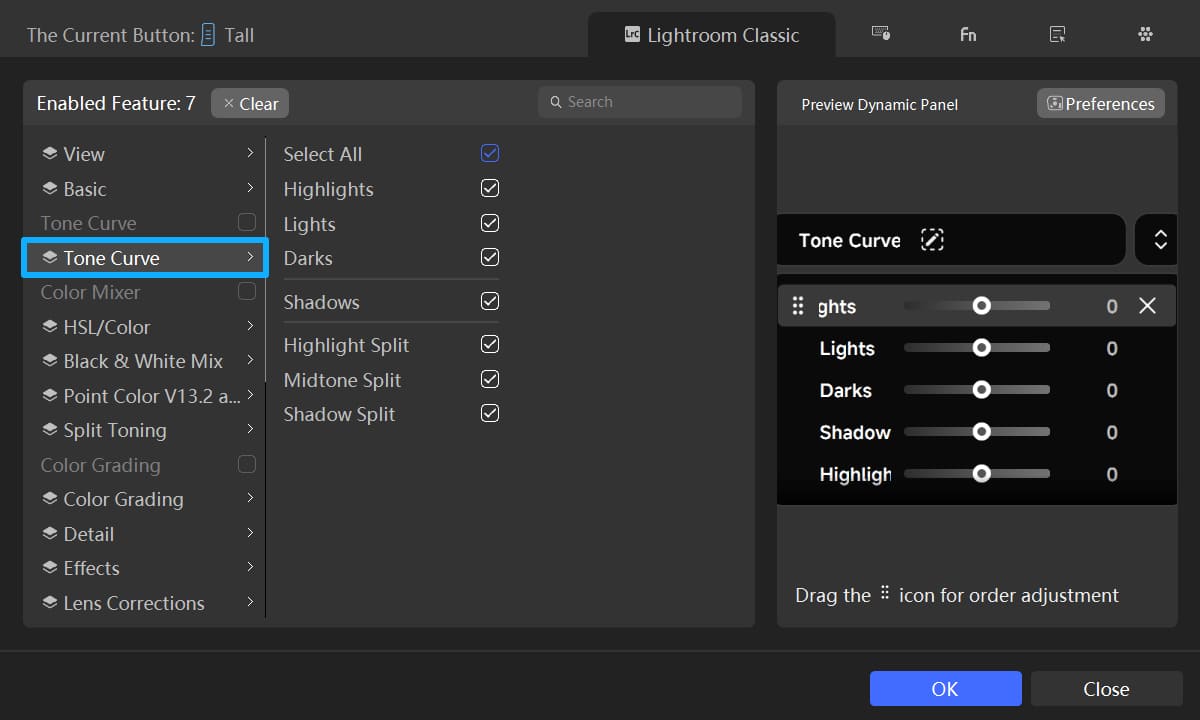
Task: Uncheck the Highlights checkbox
Action: [490, 188]
